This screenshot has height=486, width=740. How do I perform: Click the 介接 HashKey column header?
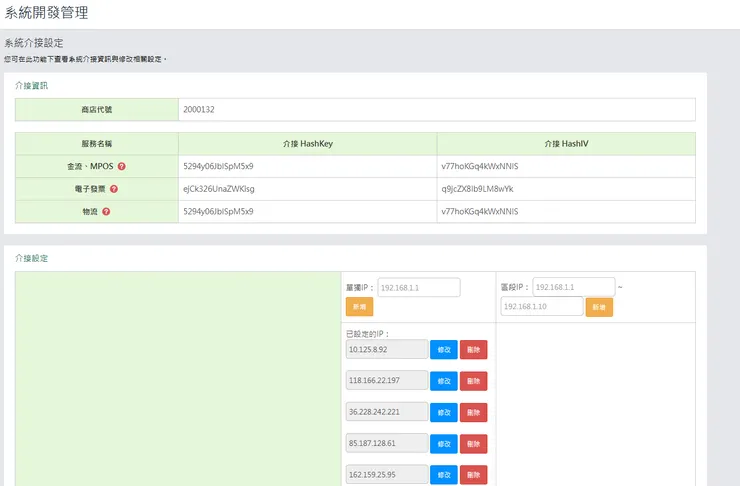308,143
